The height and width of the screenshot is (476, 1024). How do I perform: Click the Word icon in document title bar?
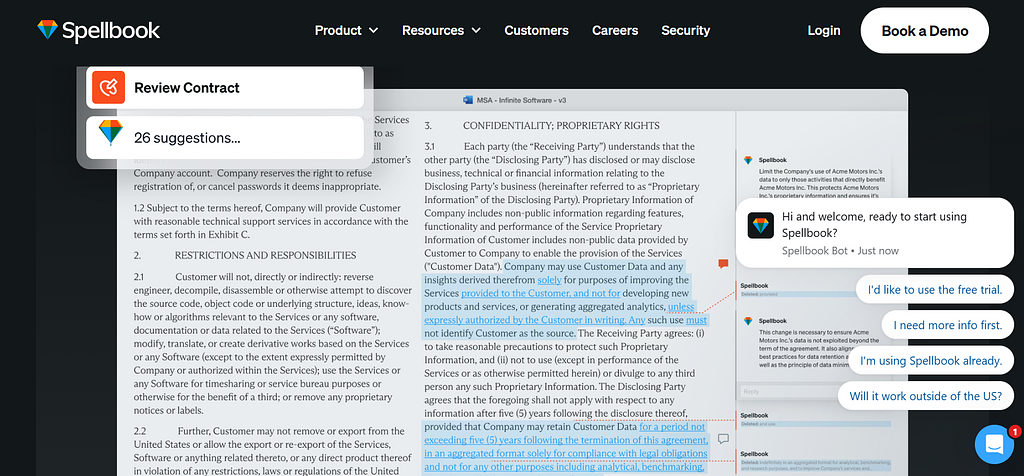468,100
